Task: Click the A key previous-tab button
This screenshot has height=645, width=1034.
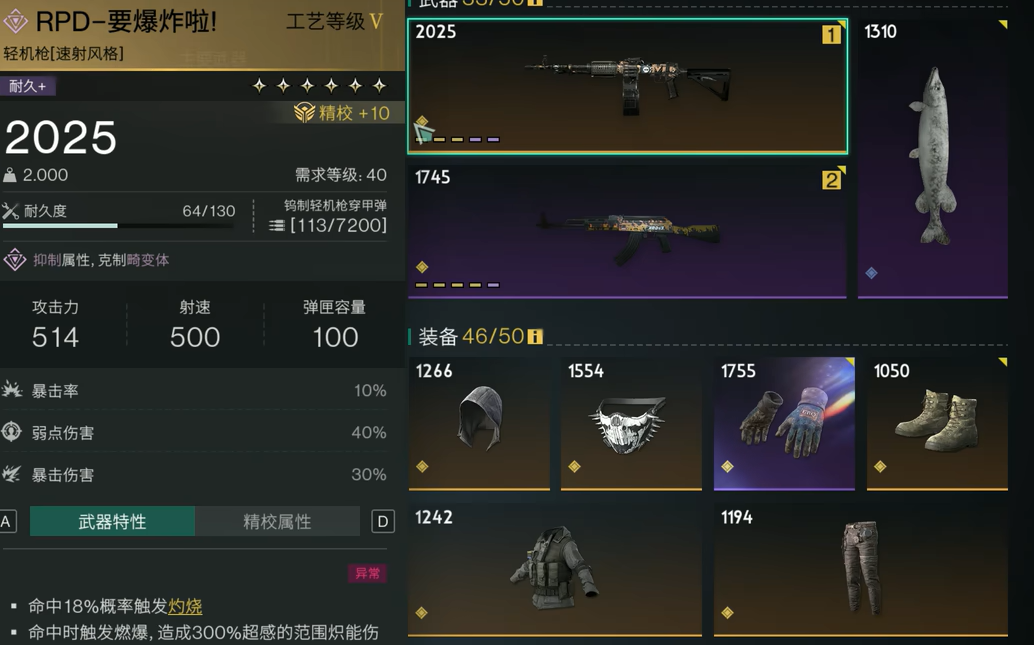Action: click(6, 522)
